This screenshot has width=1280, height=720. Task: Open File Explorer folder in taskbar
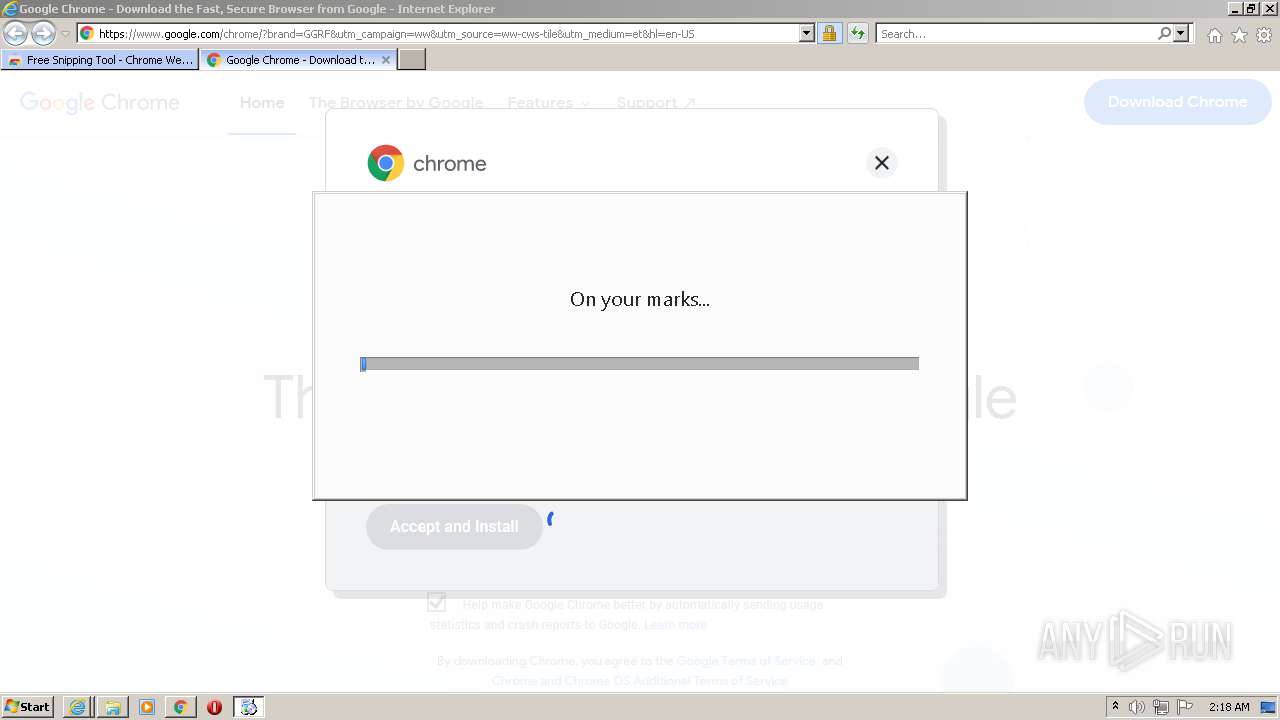tap(113, 707)
